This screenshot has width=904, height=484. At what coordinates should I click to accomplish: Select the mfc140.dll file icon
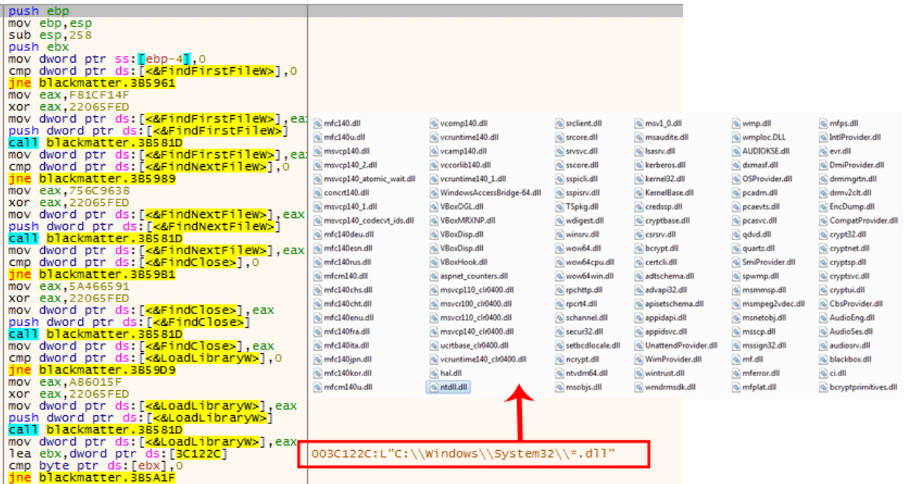click(x=316, y=123)
